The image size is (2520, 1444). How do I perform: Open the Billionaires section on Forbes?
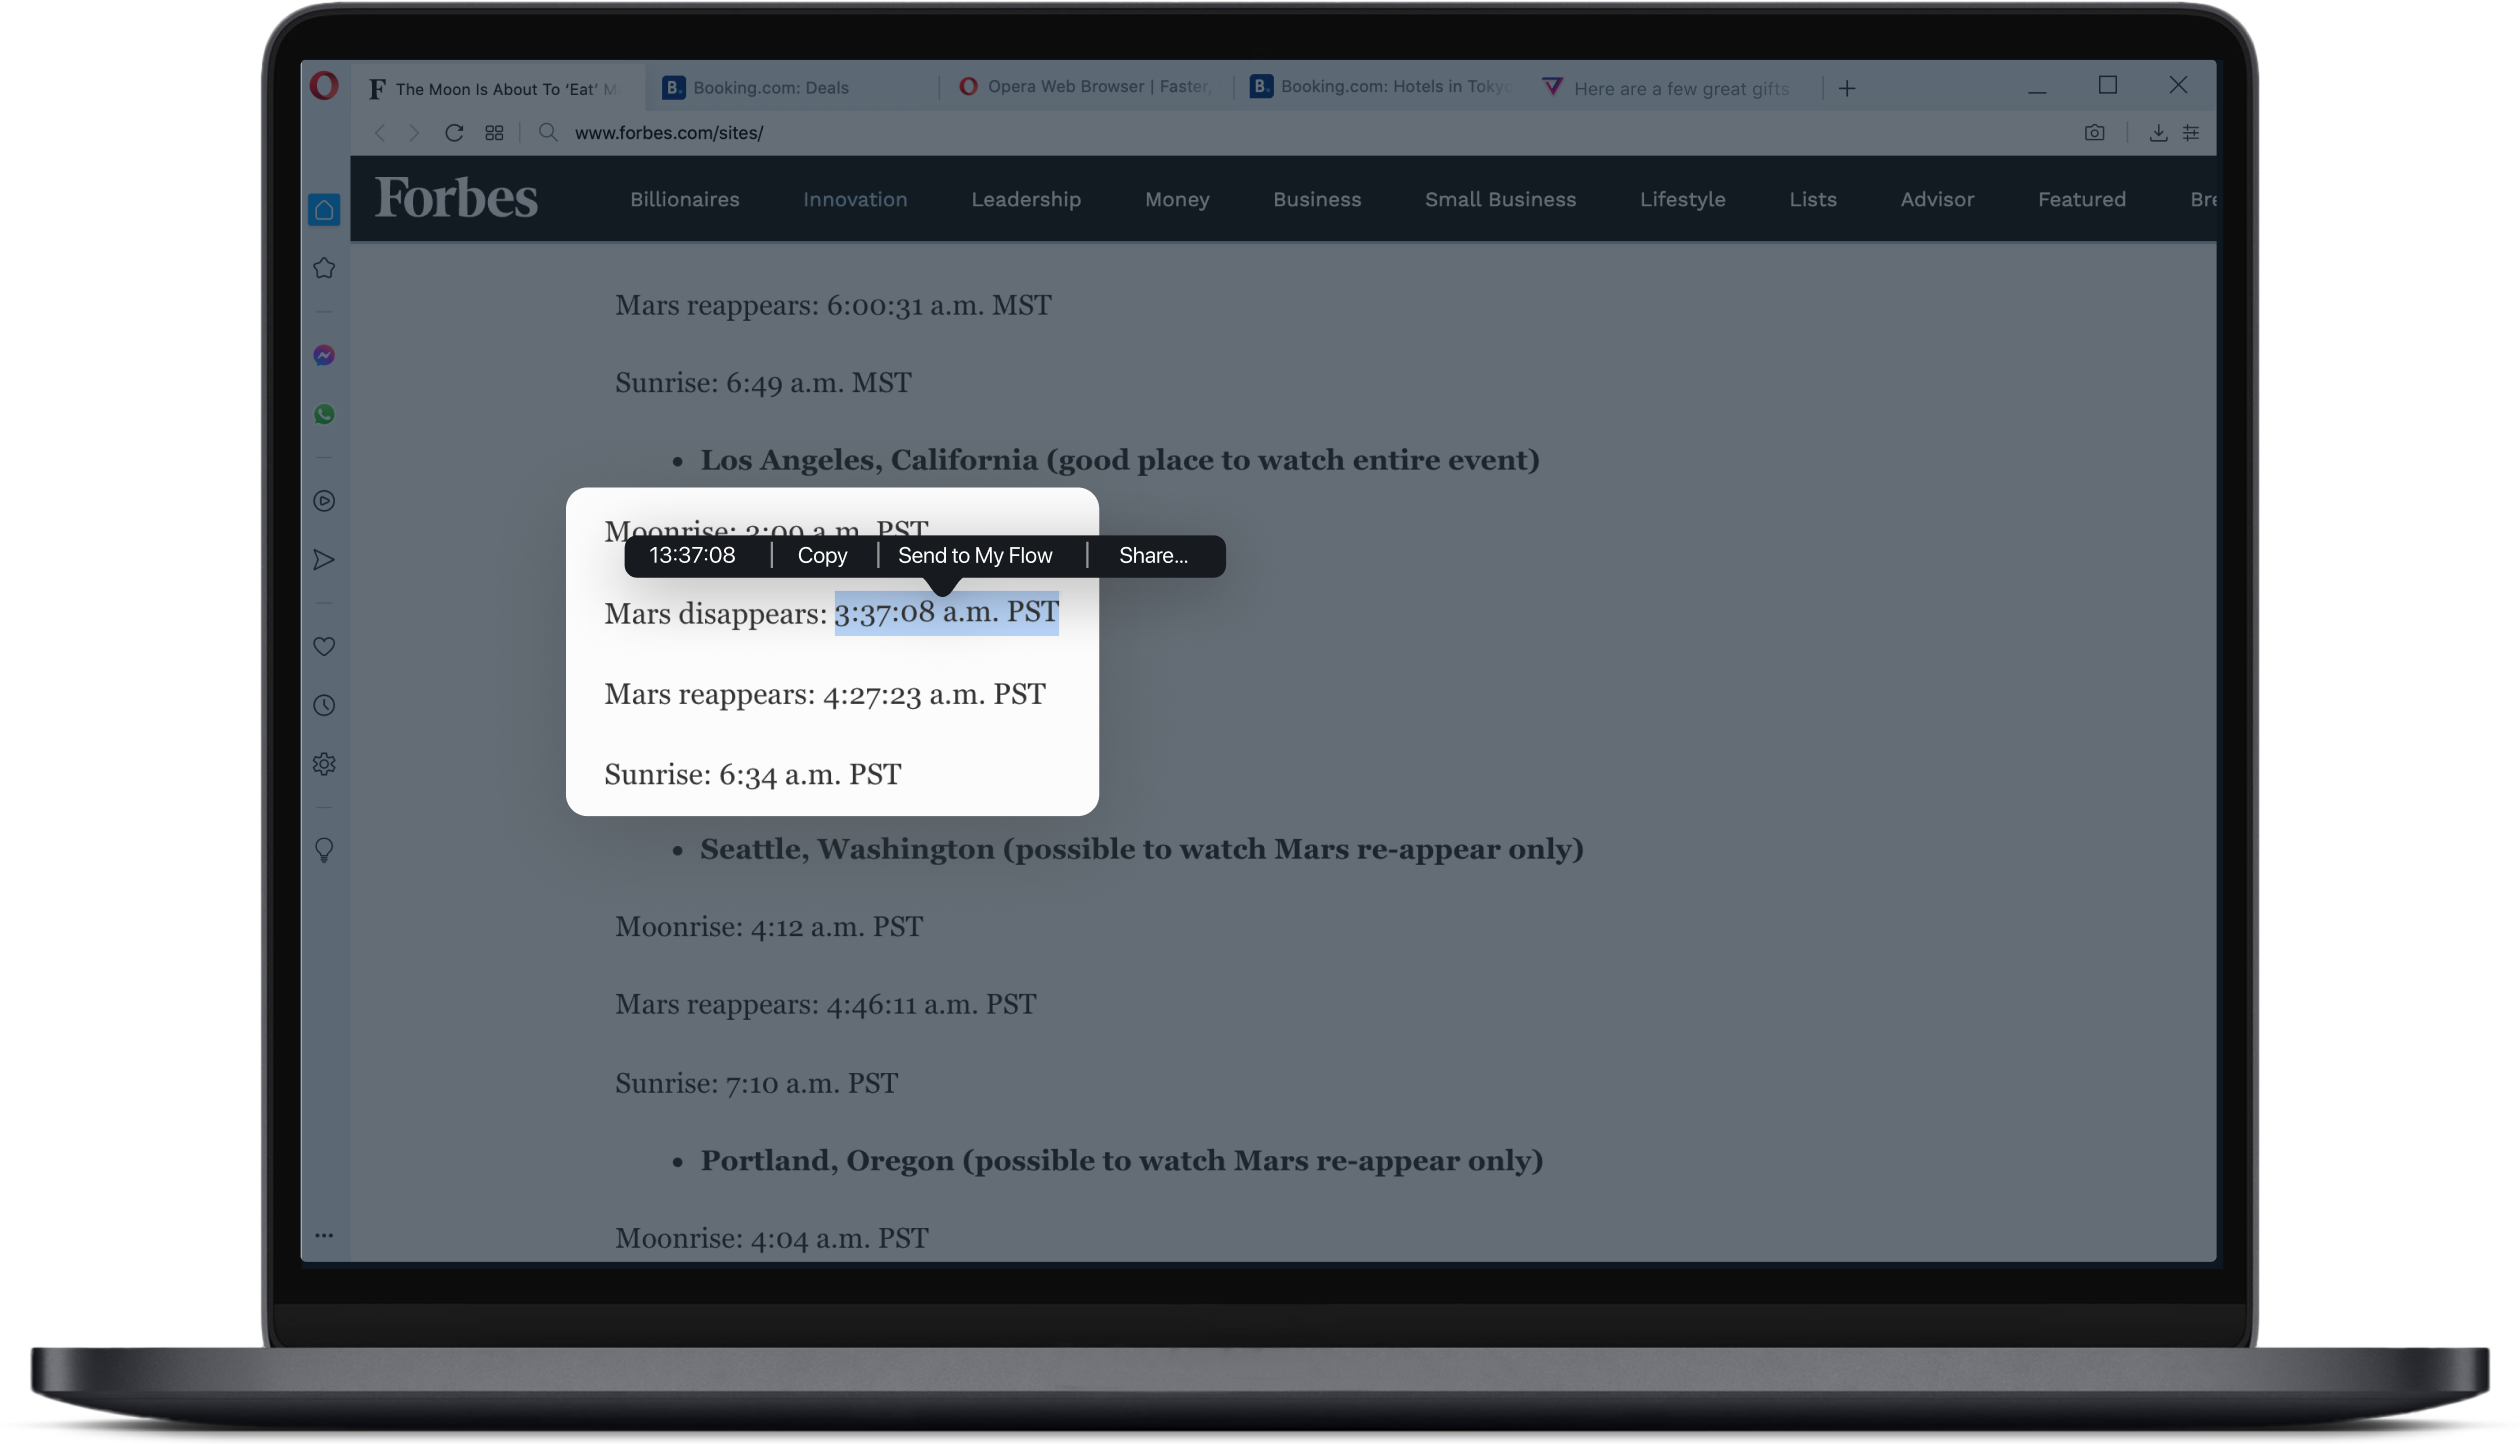pyautogui.click(x=684, y=199)
